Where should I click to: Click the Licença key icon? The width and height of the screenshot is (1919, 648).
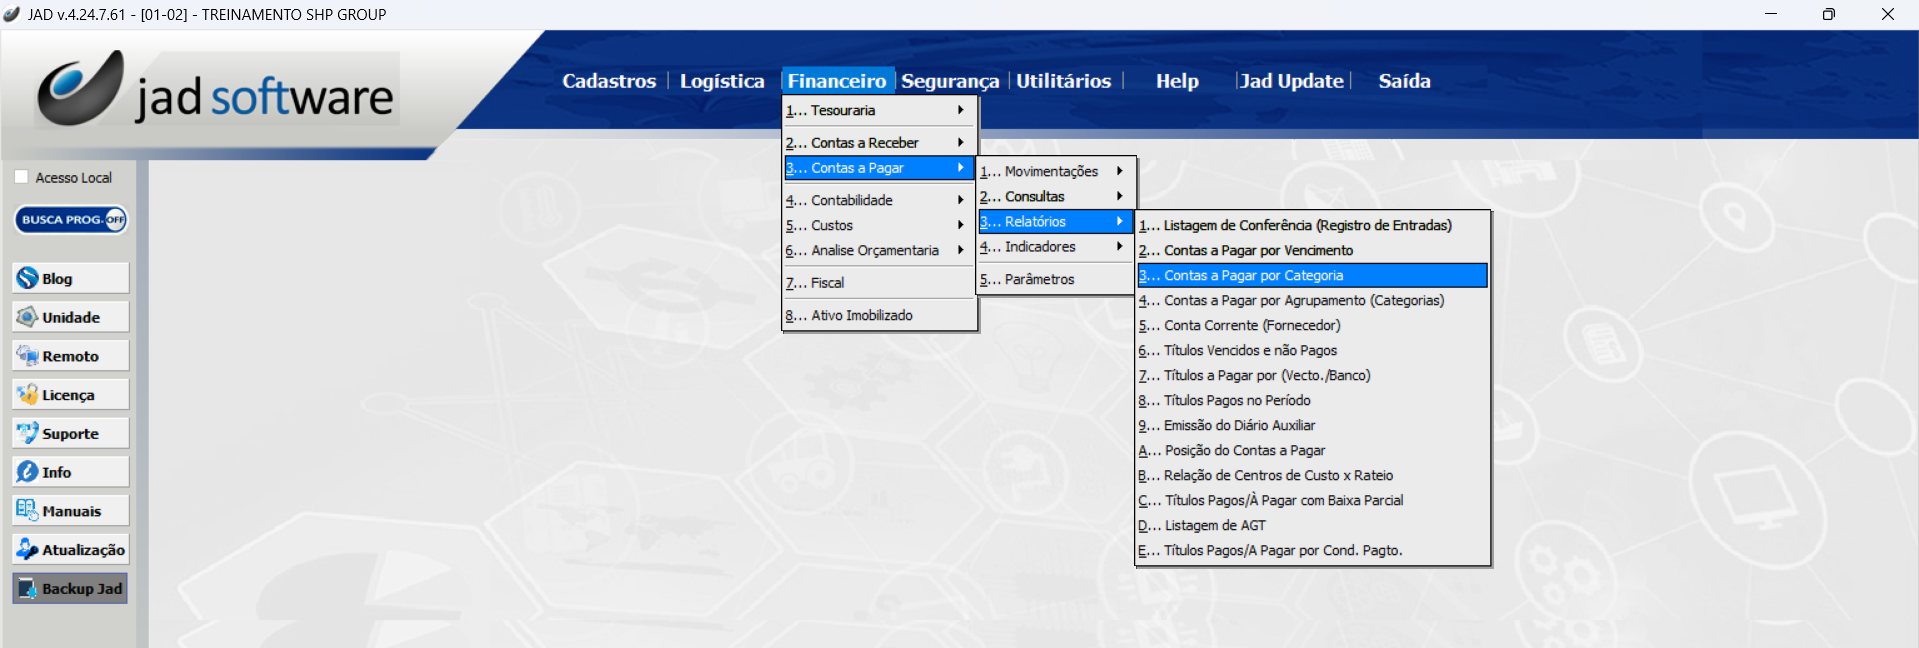pyautogui.click(x=28, y=395)
